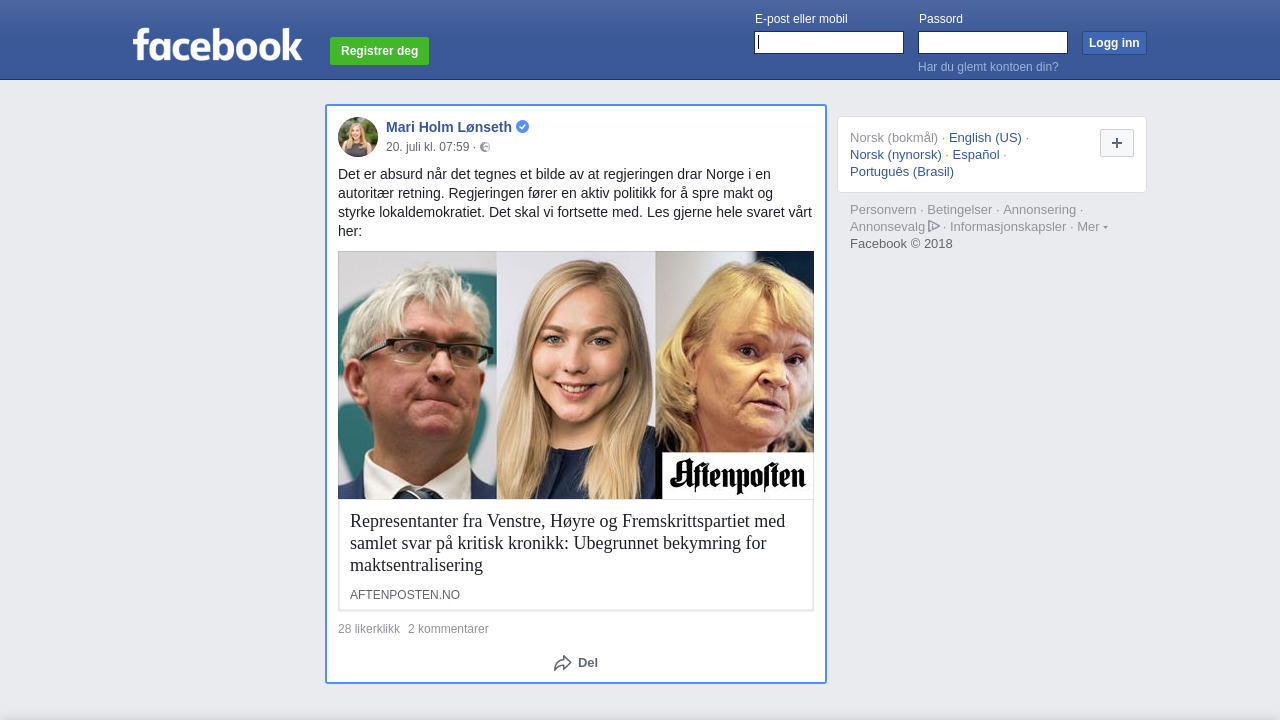Click the public globe privacy icon
Viewport: 1280px width, 720px height.
click(x=485, y=147)
